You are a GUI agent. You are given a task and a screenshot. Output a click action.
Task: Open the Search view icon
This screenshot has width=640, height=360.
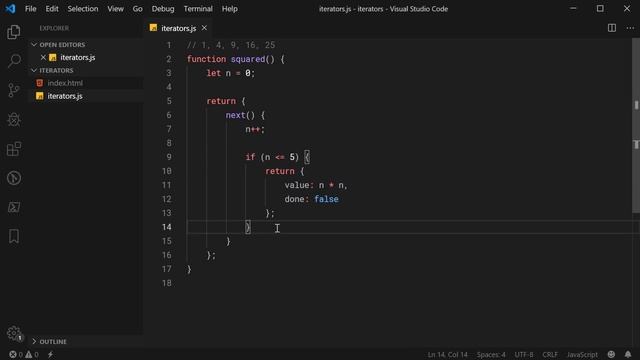[x=14, y=61]
